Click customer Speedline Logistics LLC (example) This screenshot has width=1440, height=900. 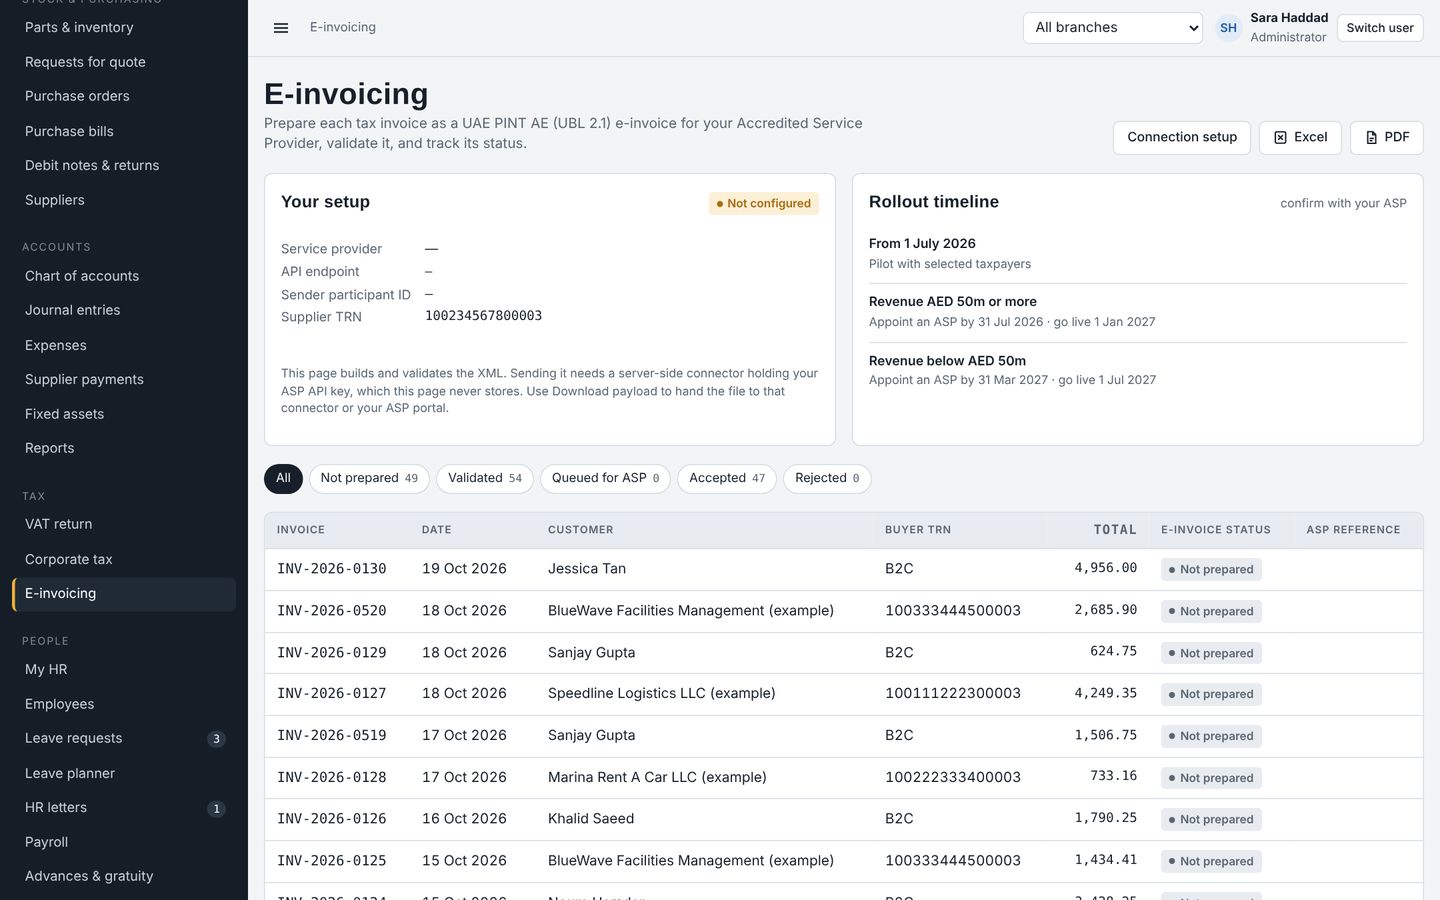click(662, 693)
